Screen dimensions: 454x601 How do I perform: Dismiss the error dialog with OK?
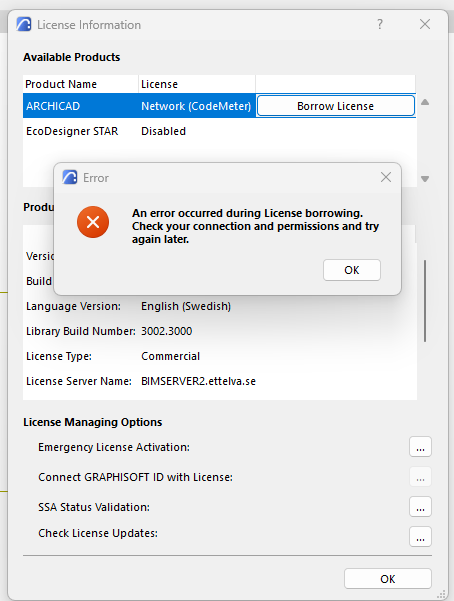coord(352,270)
